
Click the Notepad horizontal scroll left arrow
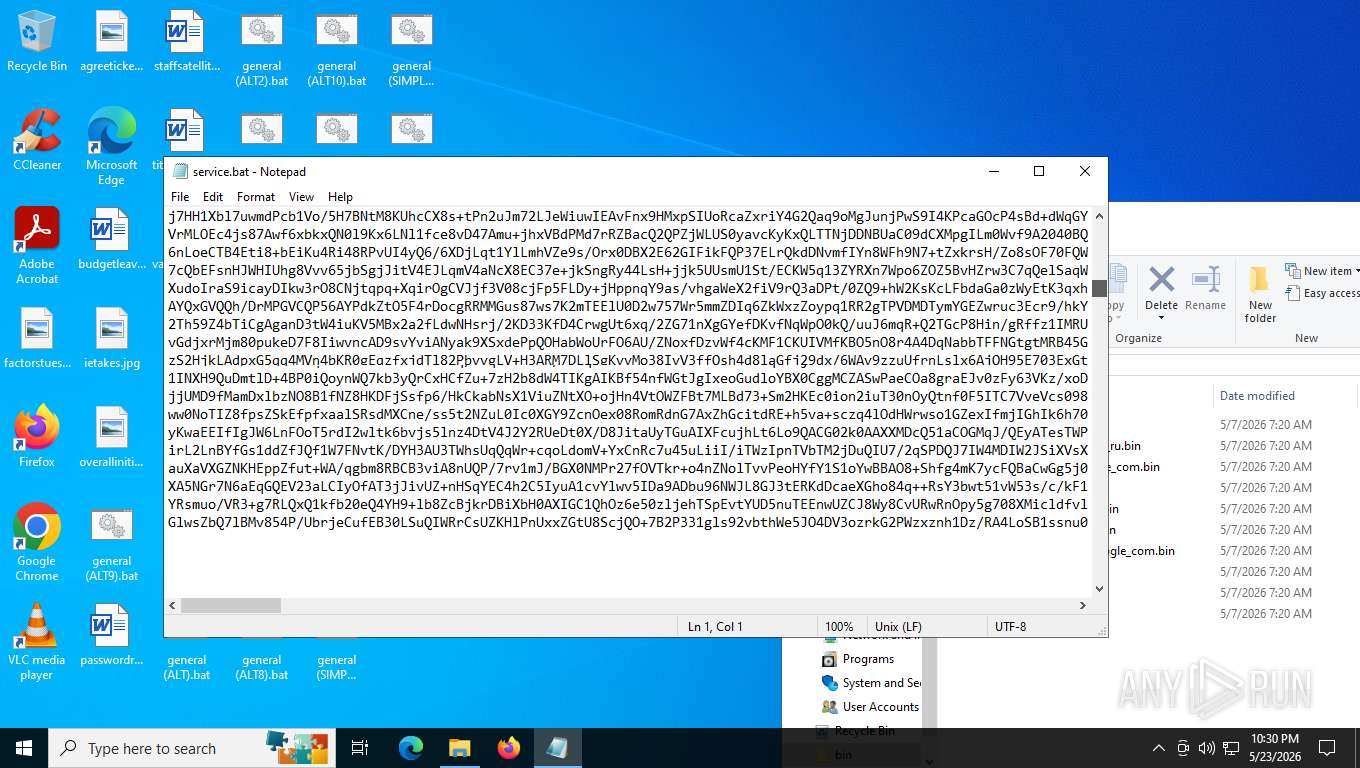point(173,606)
